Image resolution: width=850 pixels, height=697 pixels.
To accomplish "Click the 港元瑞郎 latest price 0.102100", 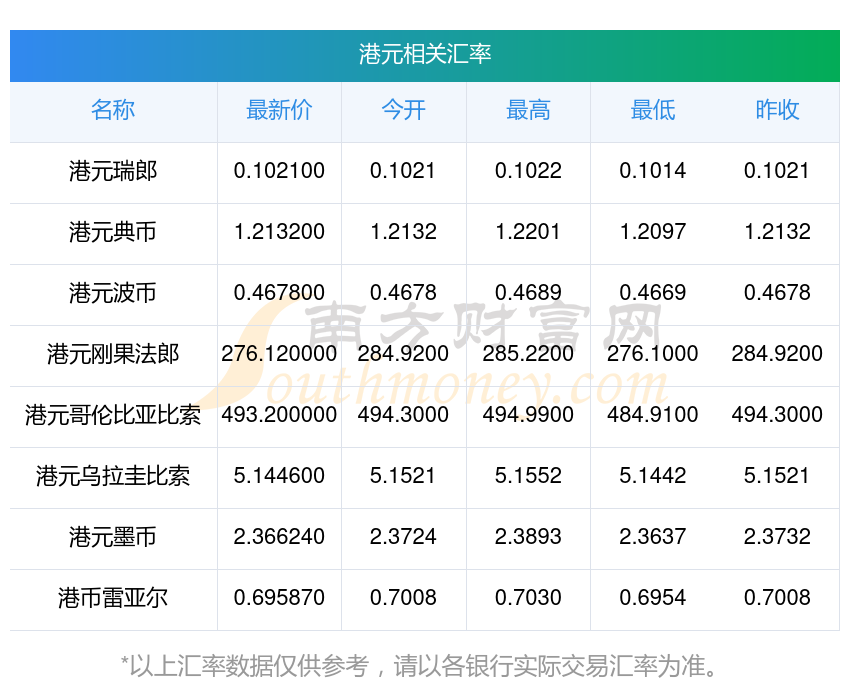I will click(279, 171).
